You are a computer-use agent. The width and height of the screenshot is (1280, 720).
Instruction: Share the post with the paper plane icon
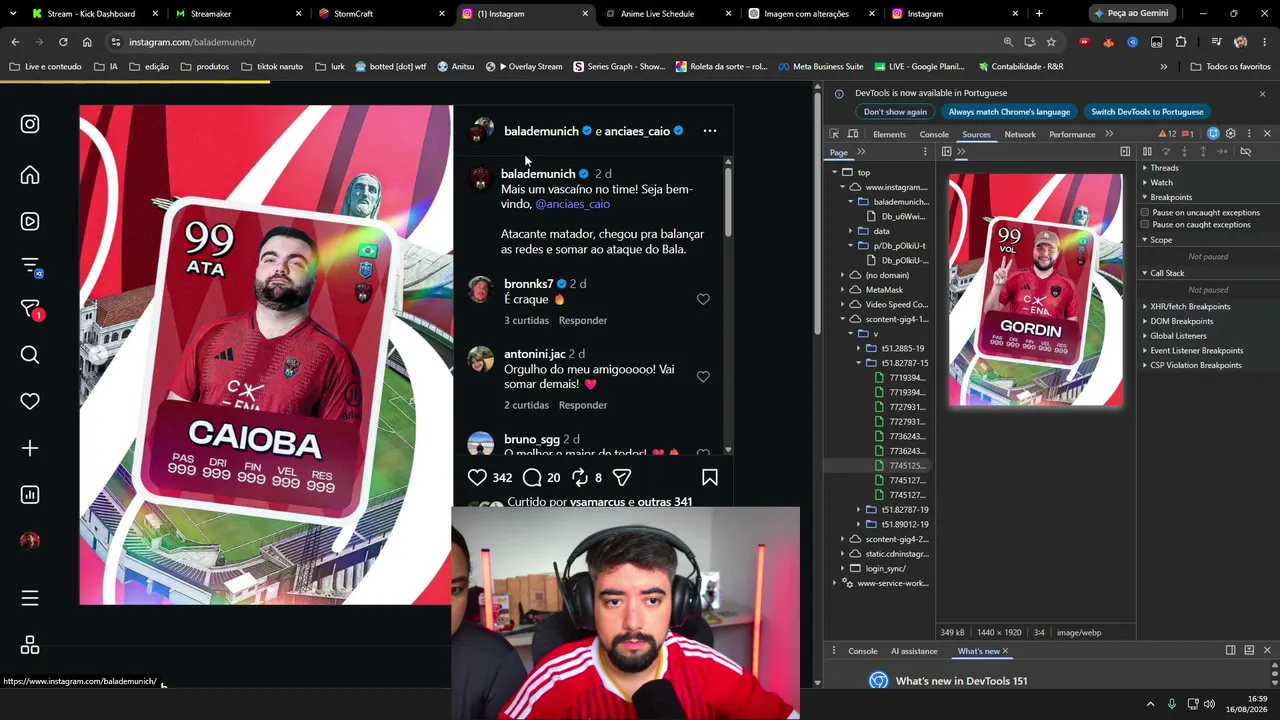point(621,478)
